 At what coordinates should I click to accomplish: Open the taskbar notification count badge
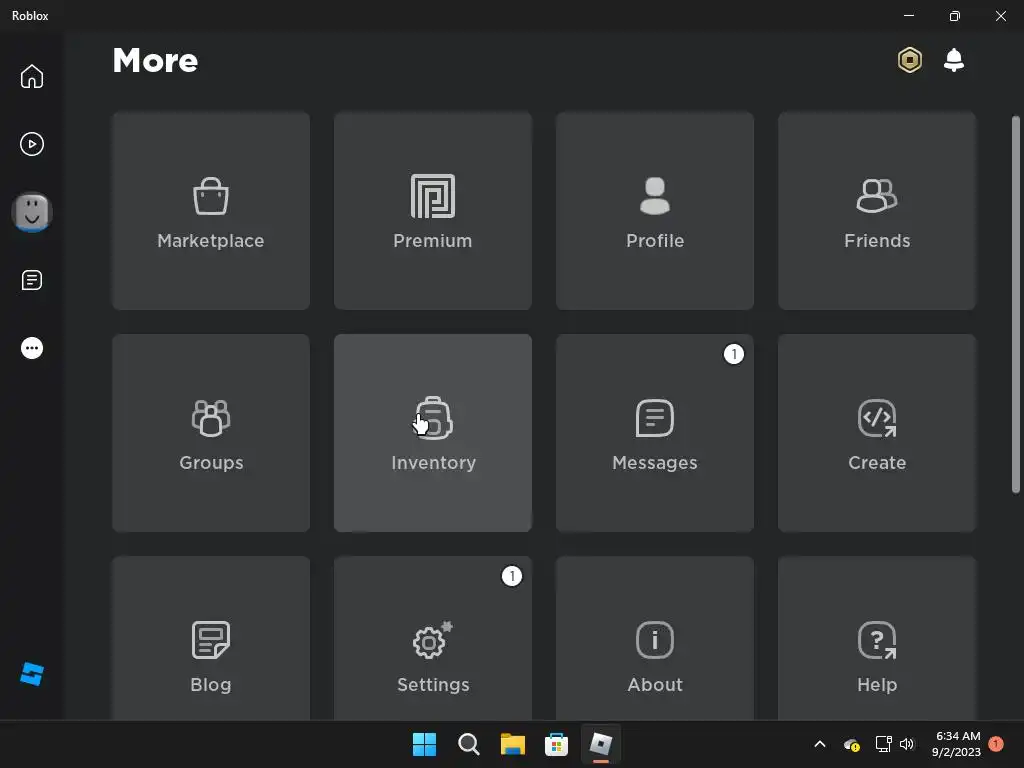(x=995, y=744)
